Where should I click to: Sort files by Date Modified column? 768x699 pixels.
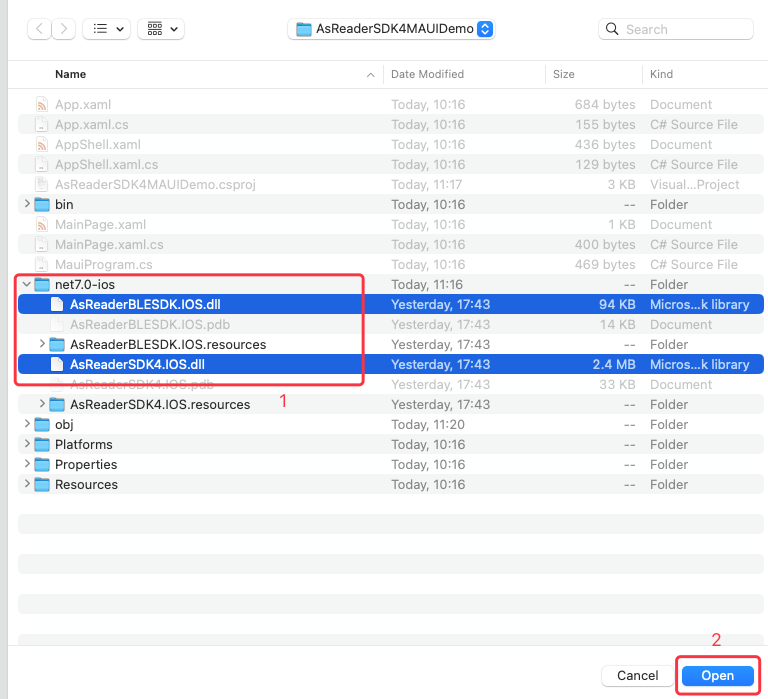[x=430, y=74]
